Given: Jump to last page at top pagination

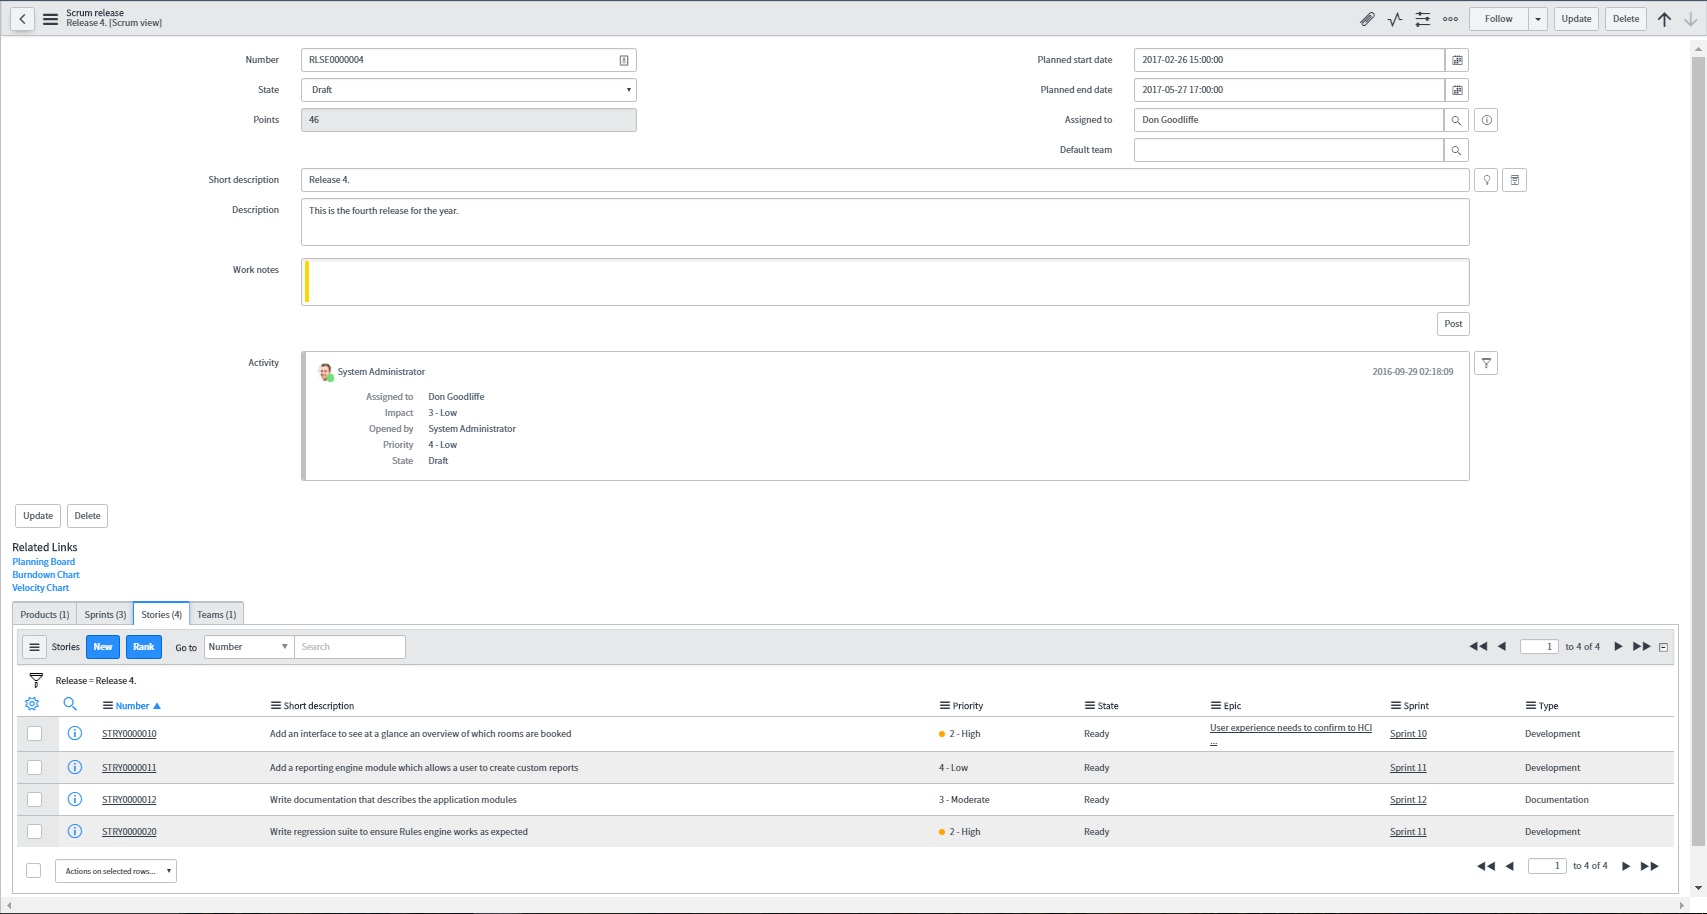Looking at the screenshot, I should click(1641, 647).
